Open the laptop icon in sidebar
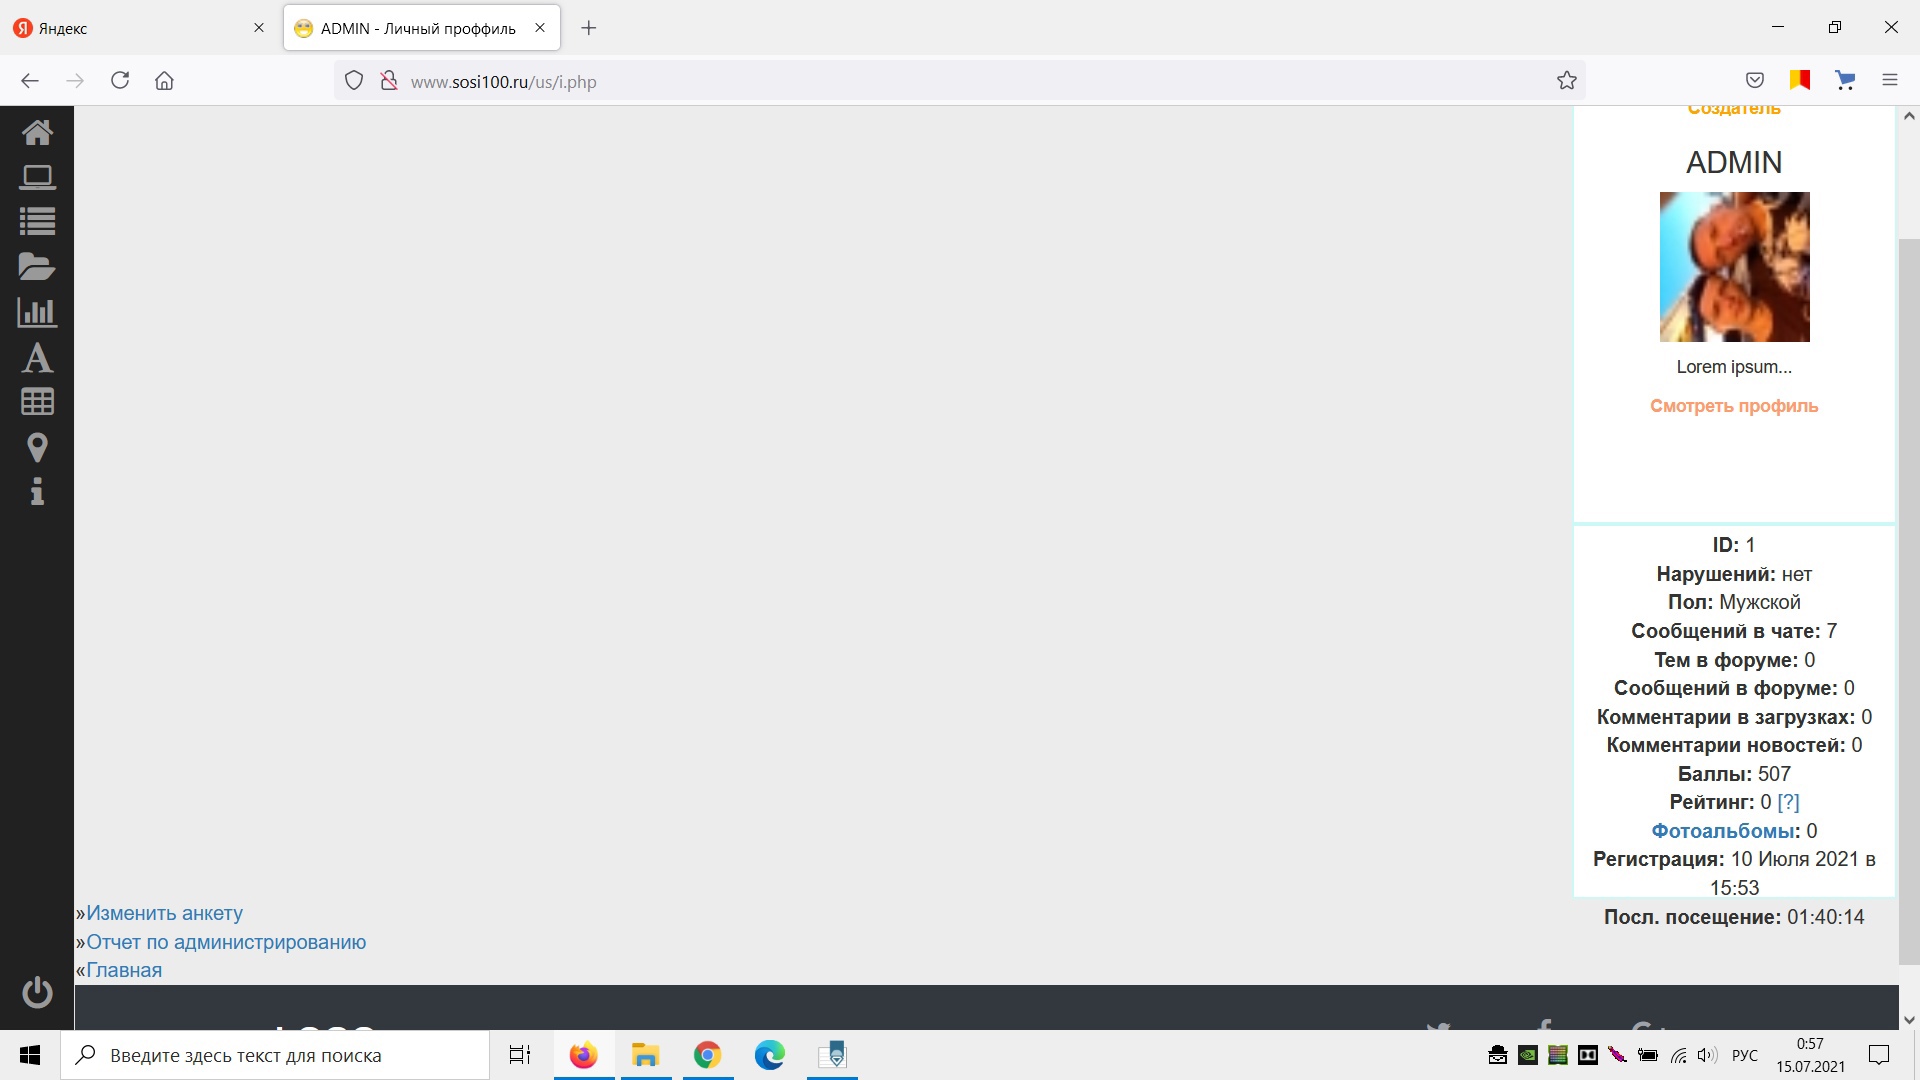1920x1080 pixels. tap(37, 177)
